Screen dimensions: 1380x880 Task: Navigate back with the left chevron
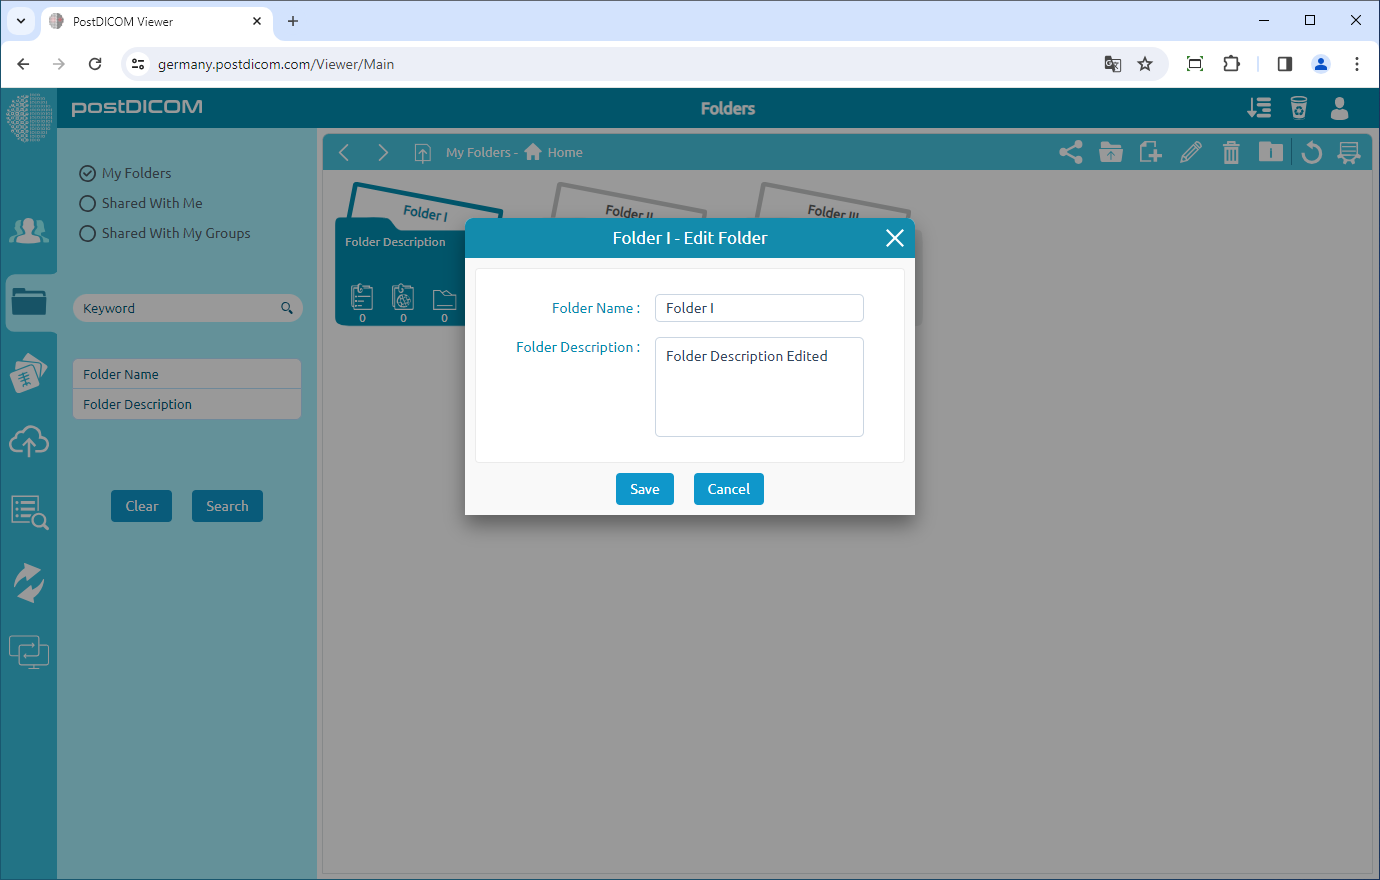coord(344,152)
